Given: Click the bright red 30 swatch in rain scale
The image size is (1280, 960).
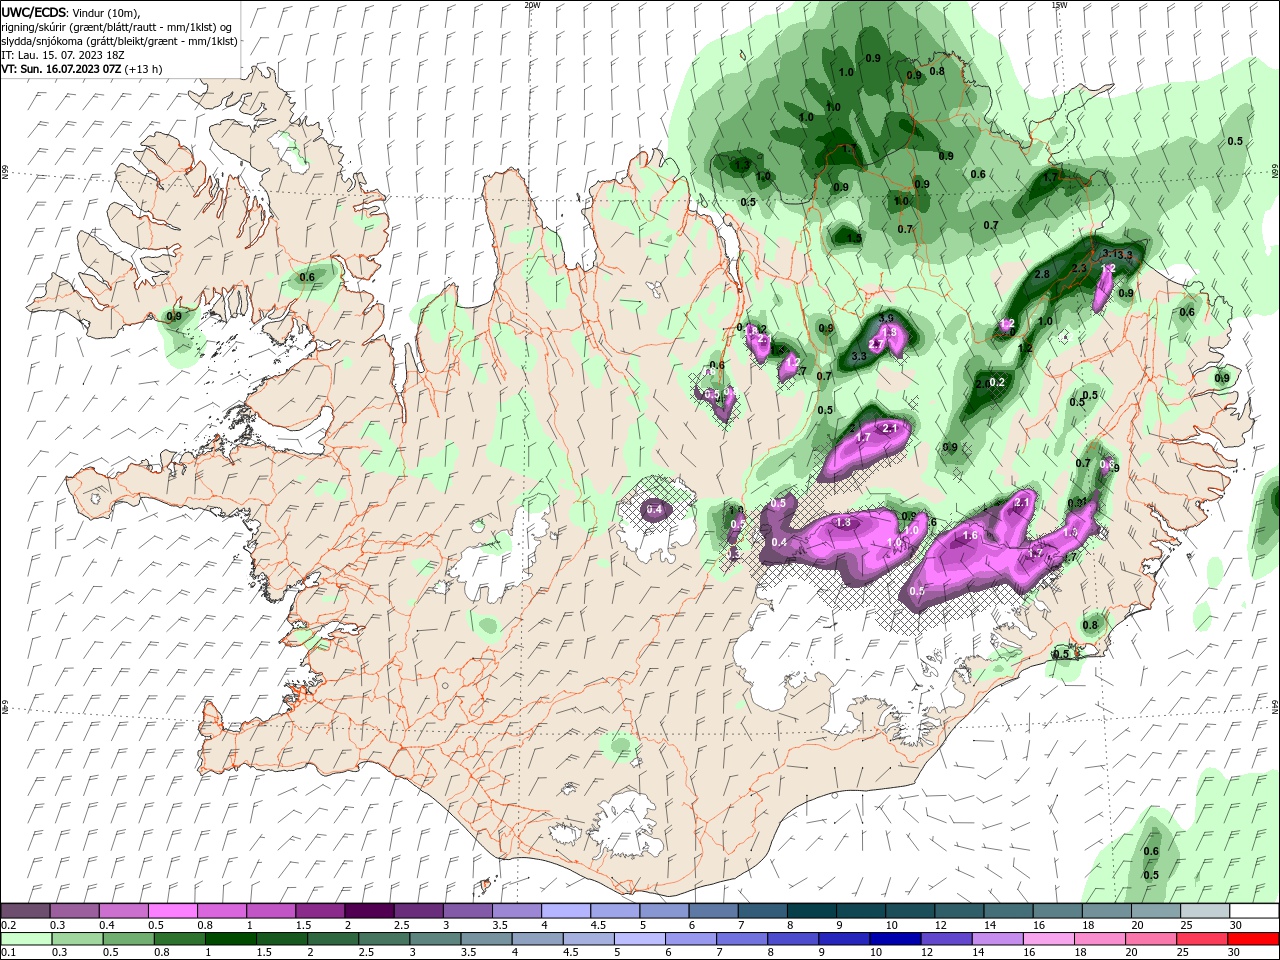Looking at the screenshot, I should 1254,939.
